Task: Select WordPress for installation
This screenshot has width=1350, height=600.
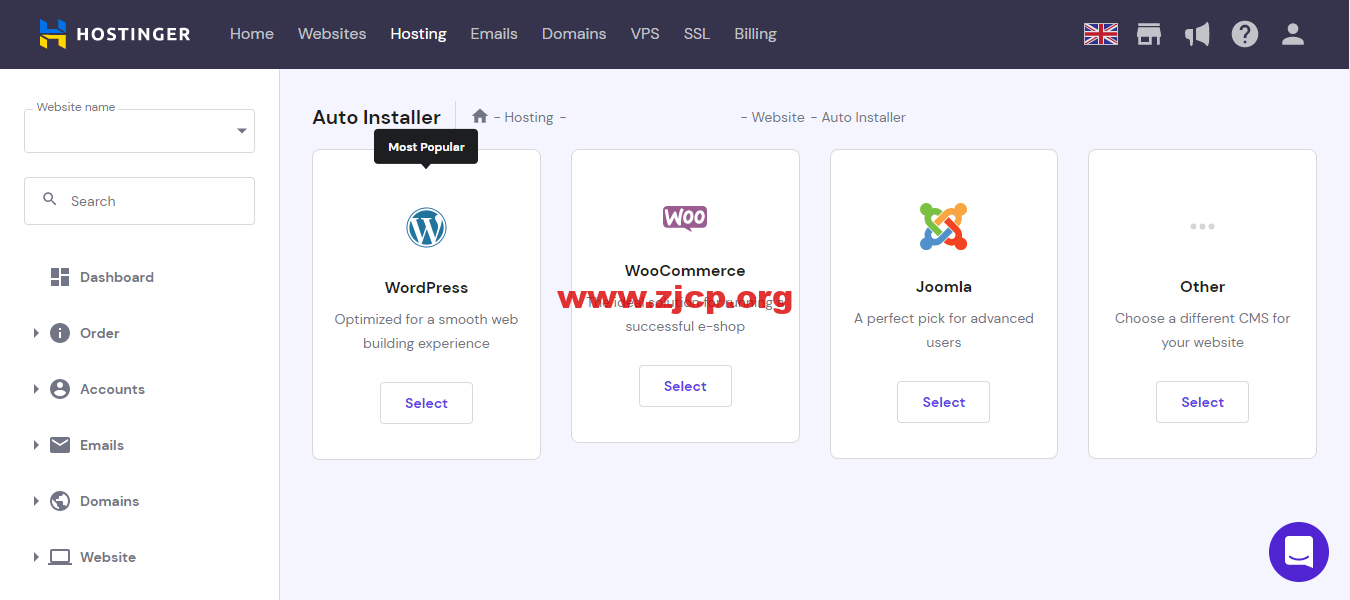Action: pyautogui.click(x=426, y=403)
